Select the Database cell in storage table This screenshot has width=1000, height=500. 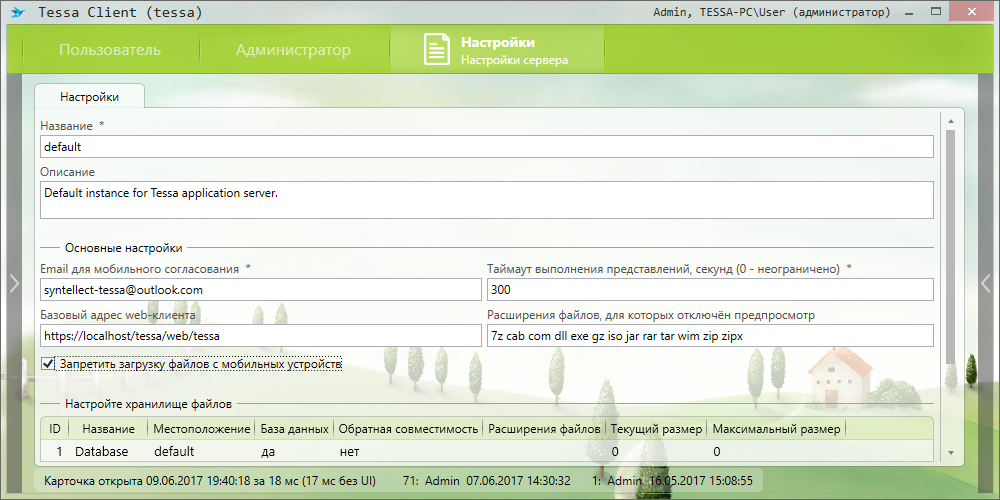tap(101, 452)
